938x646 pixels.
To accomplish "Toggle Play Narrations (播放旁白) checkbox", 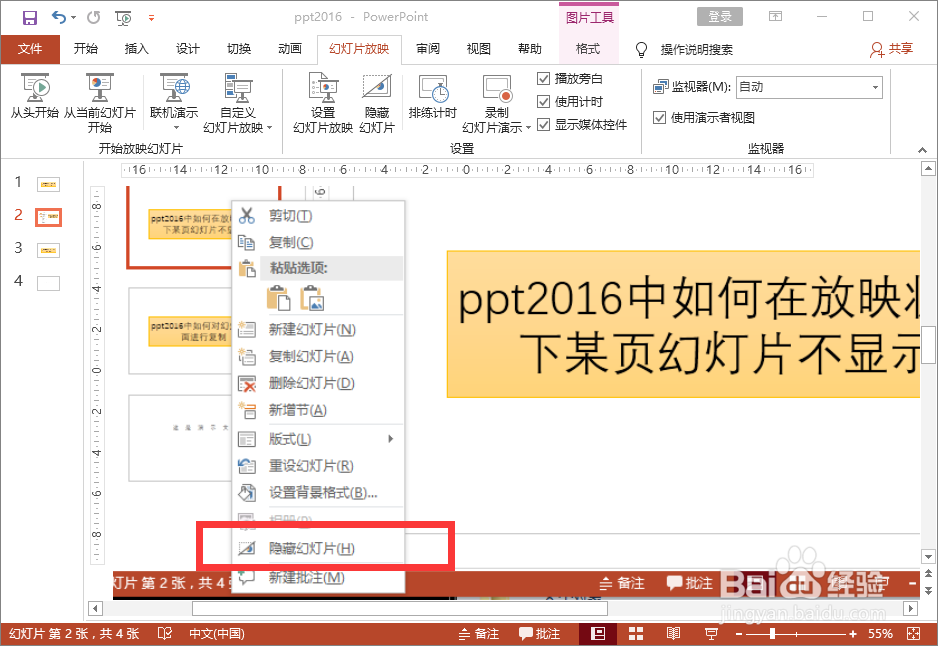I will point(543,78).
